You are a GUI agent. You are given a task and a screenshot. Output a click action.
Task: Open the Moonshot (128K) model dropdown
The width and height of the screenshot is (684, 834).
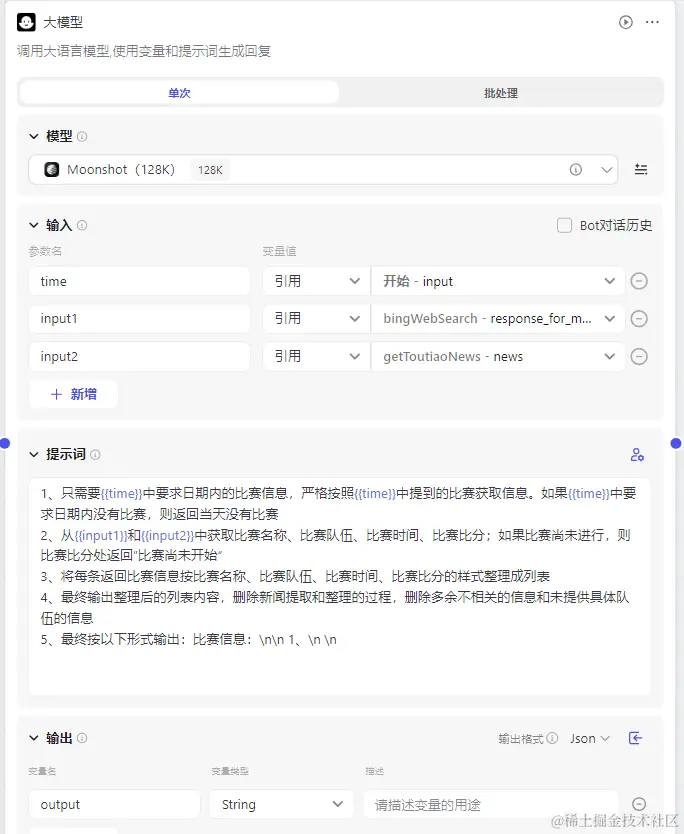(323, 170)
